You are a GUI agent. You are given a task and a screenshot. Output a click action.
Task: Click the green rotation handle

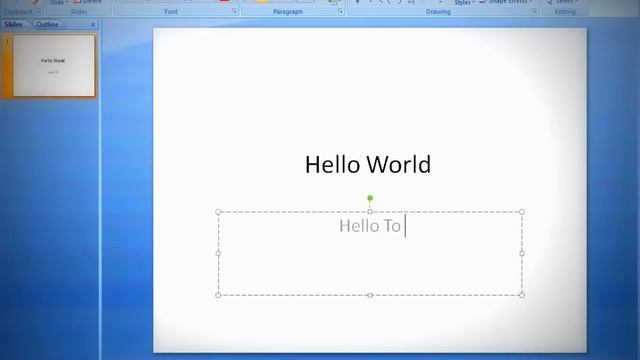(370, 198)
